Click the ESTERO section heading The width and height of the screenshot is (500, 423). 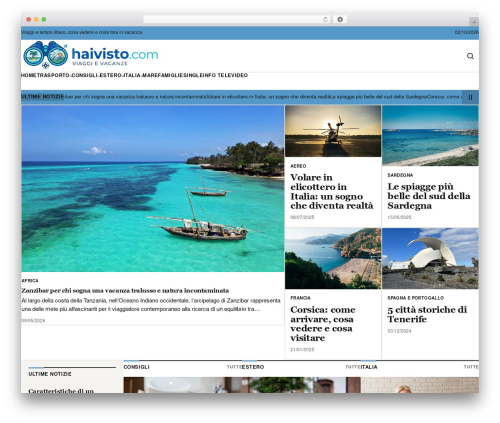tap(253, 367)
